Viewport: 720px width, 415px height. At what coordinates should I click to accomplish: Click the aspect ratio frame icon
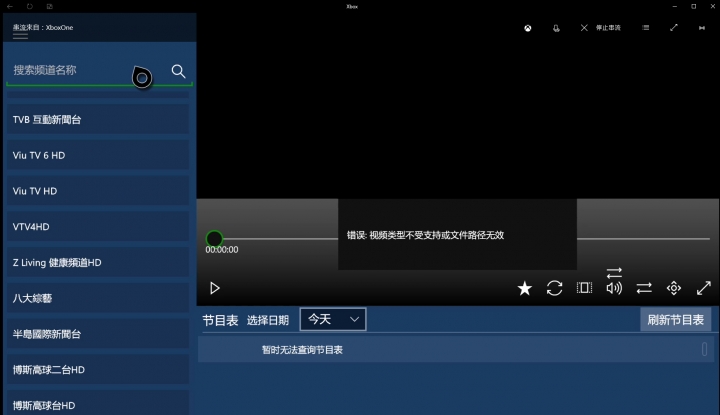click(x=584, y=288)
